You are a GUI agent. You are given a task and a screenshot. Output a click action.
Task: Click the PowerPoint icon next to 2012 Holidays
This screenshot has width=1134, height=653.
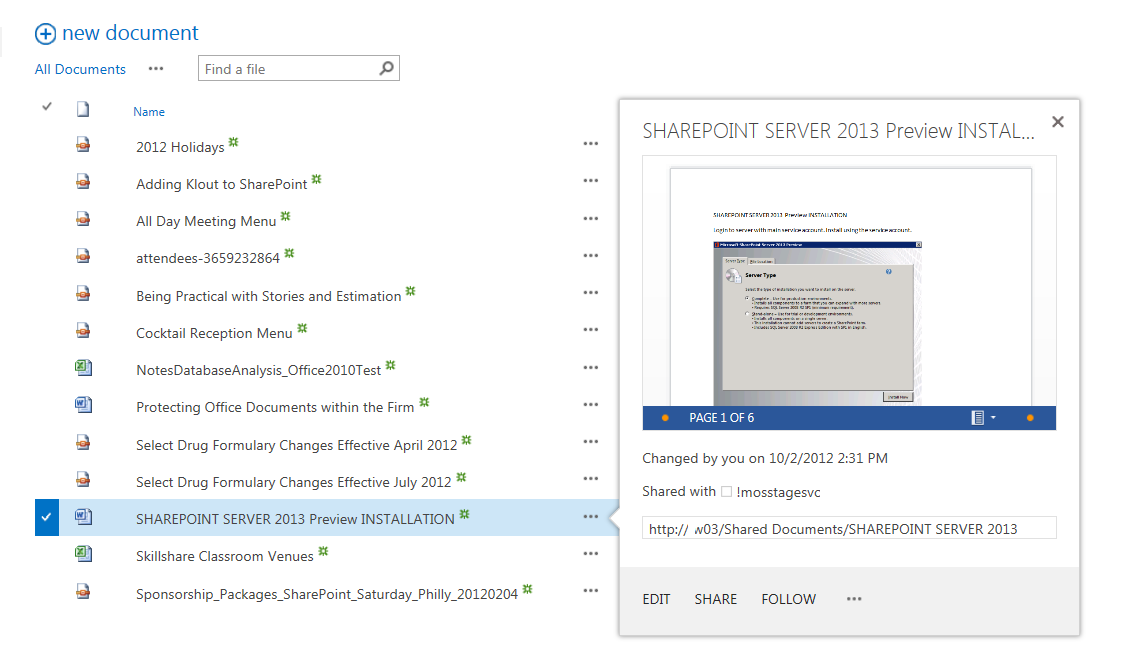82,144
